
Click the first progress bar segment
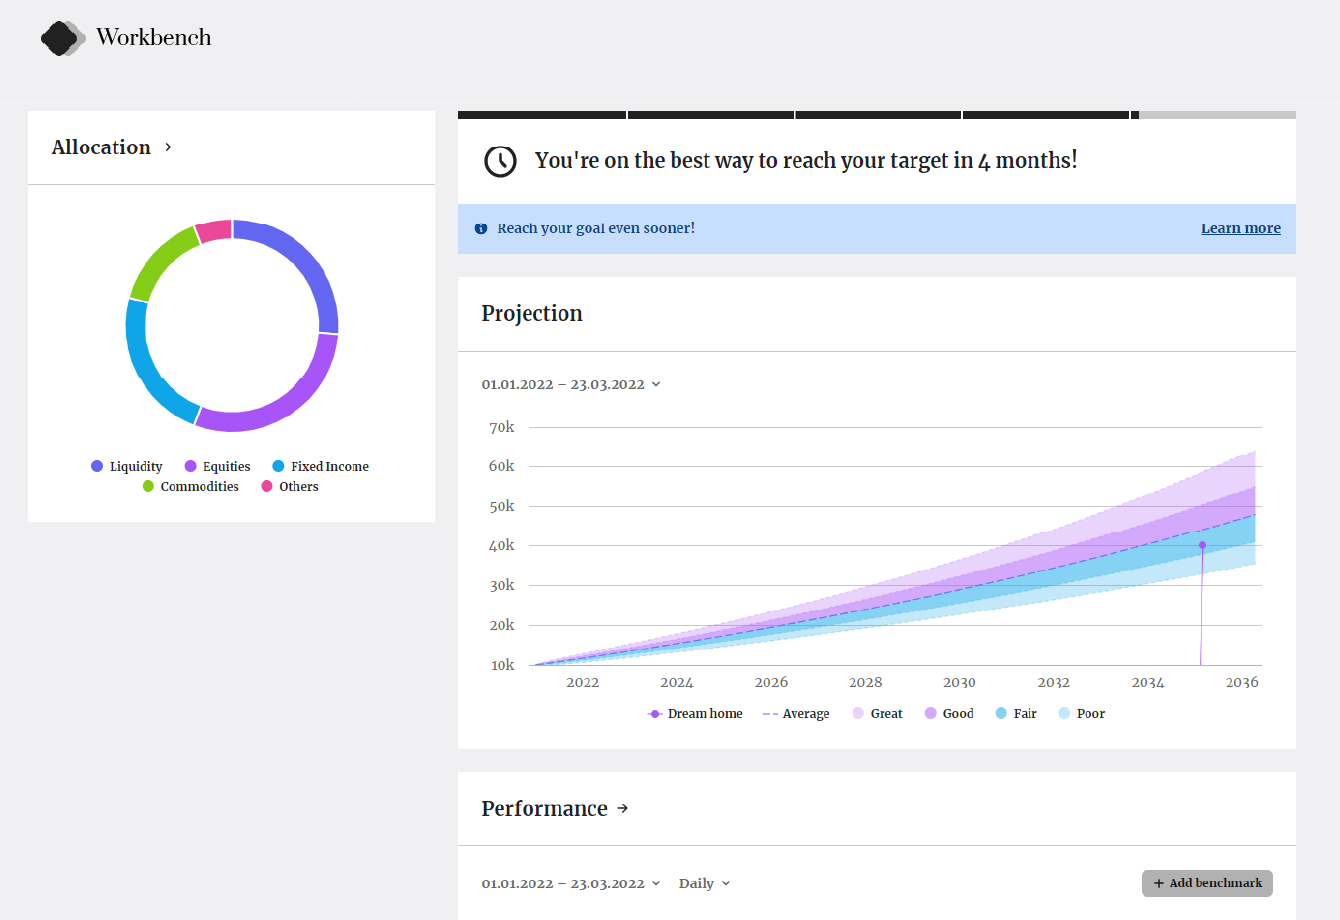coord(542,115)
